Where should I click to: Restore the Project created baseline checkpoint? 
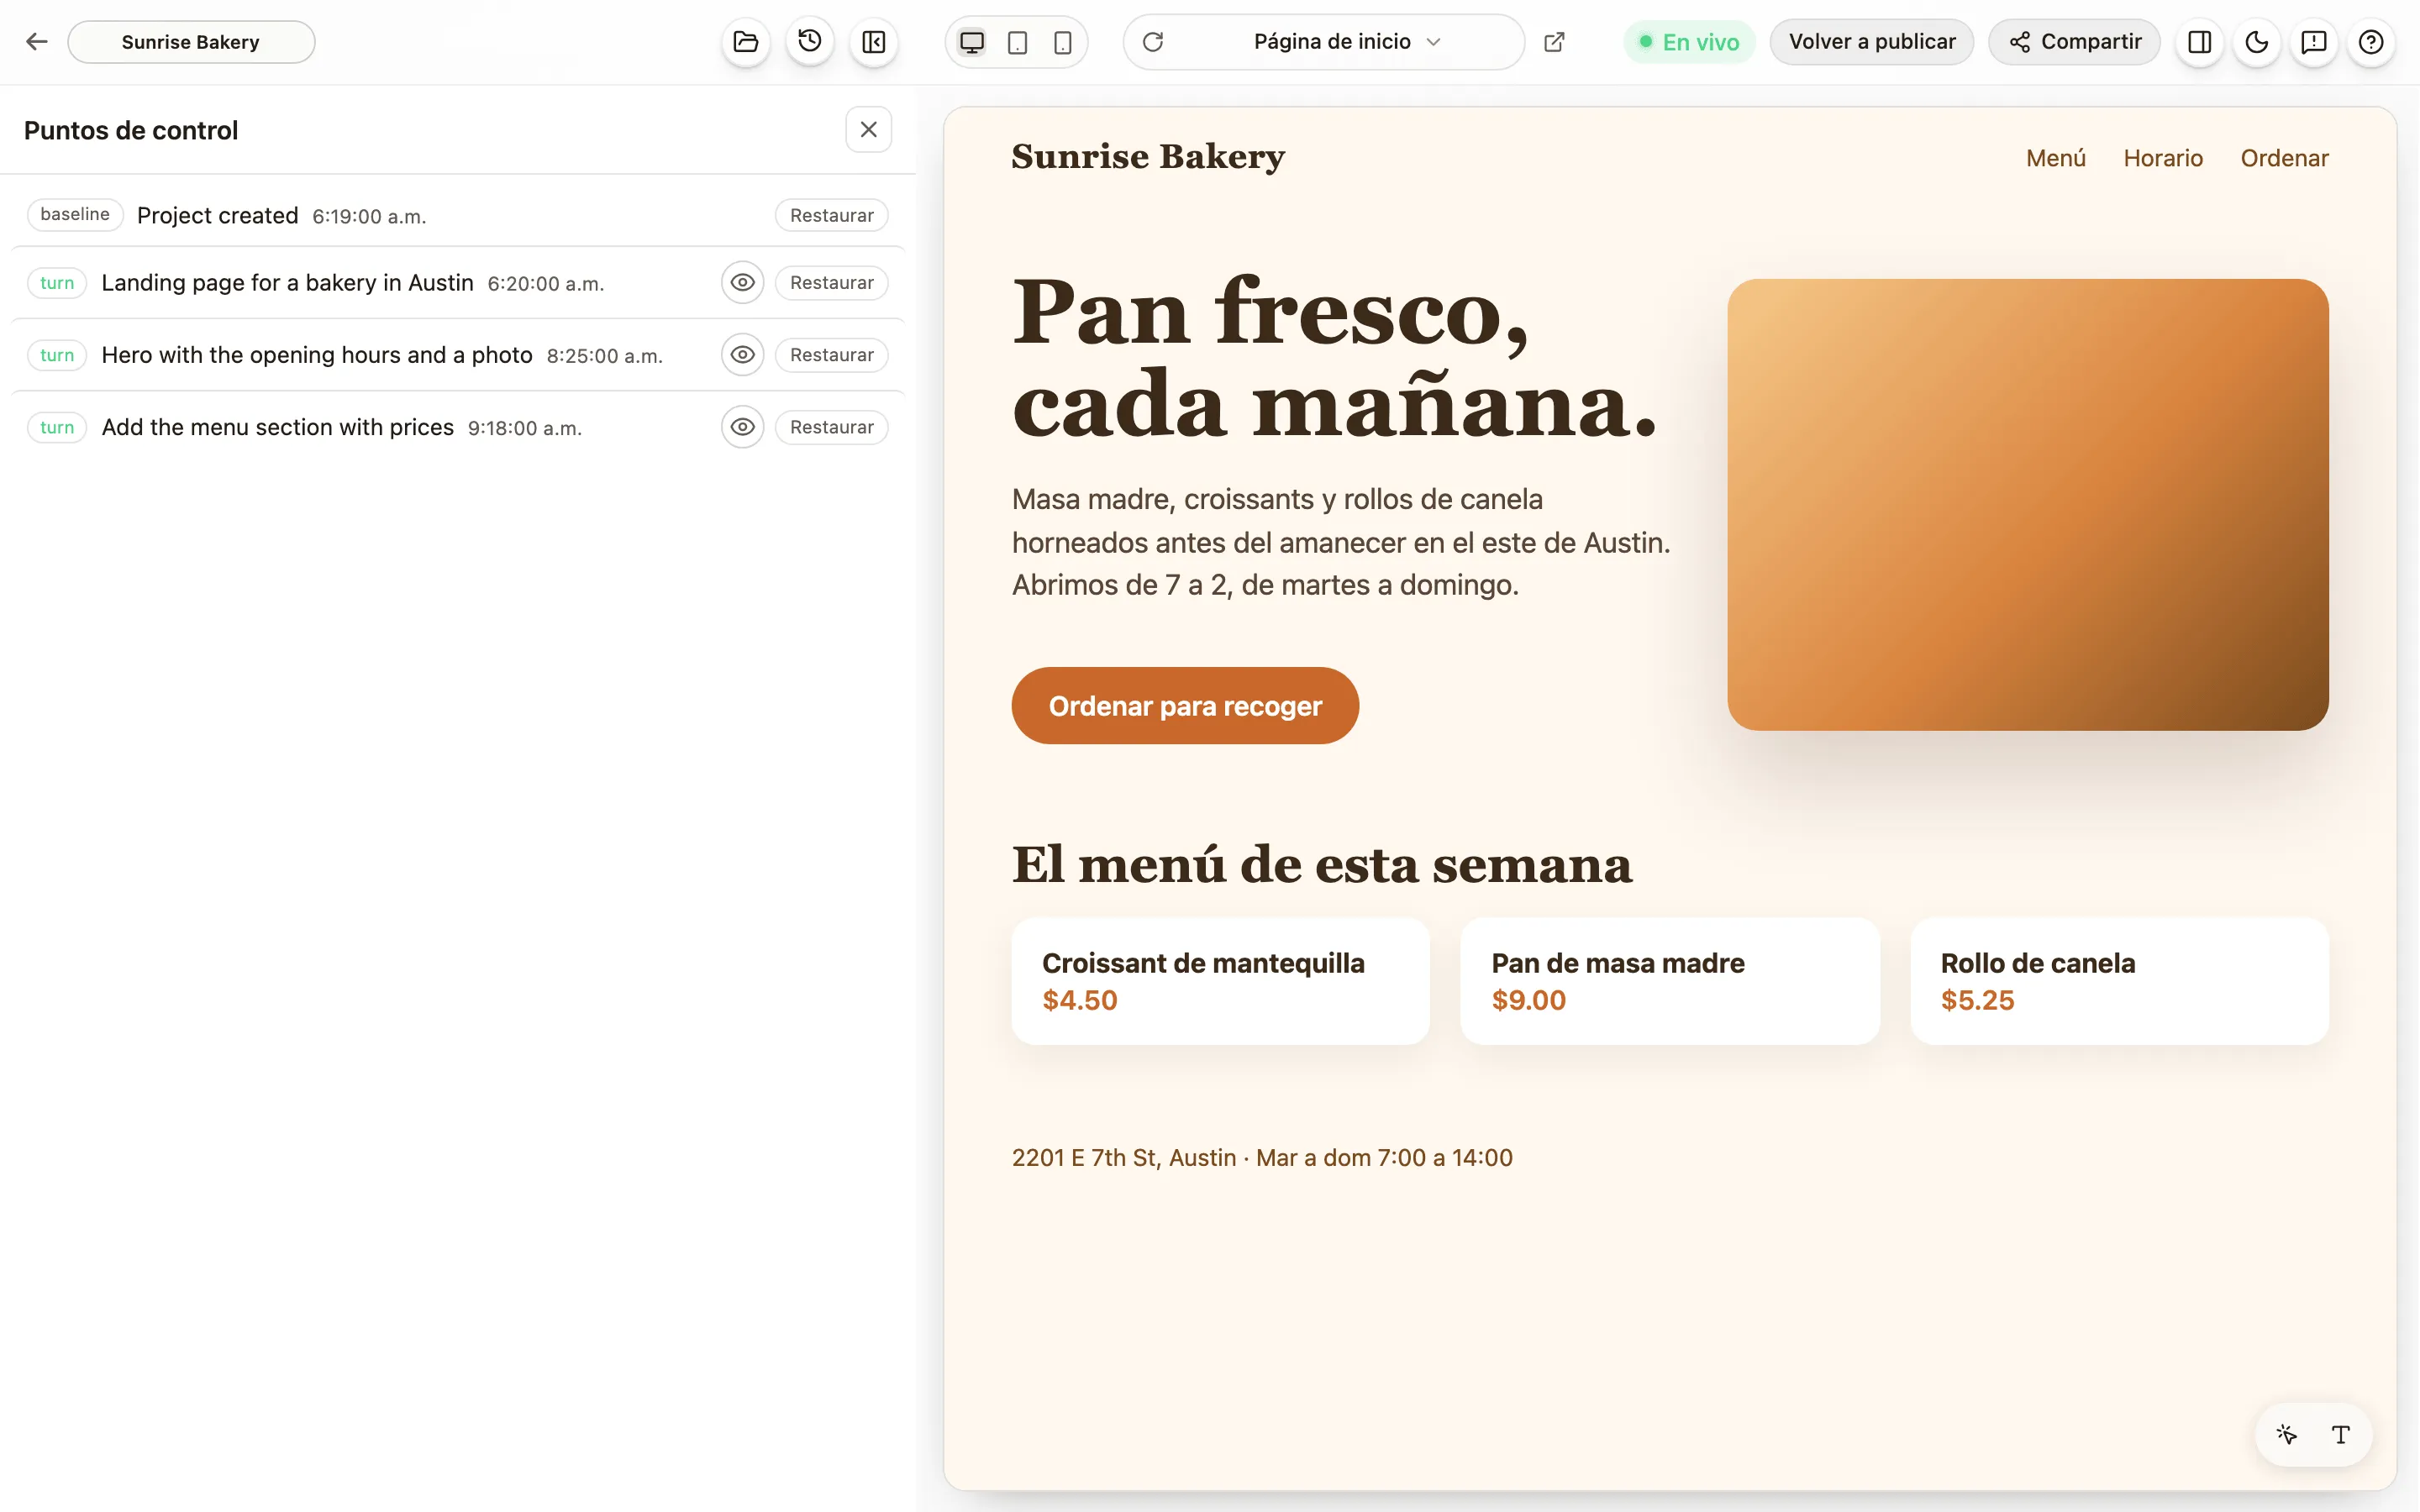point(831,215)
